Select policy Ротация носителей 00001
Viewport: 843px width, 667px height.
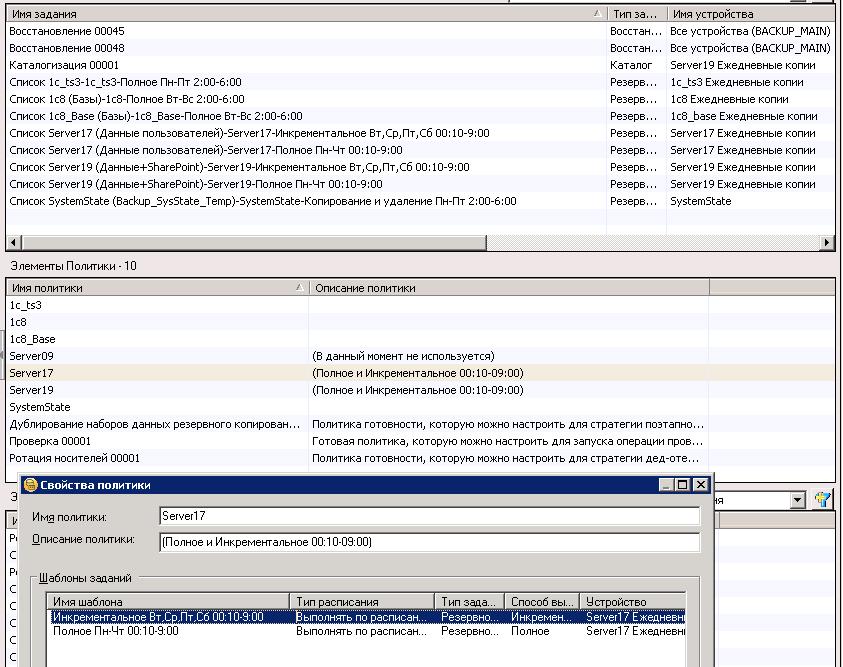[75, 458]
